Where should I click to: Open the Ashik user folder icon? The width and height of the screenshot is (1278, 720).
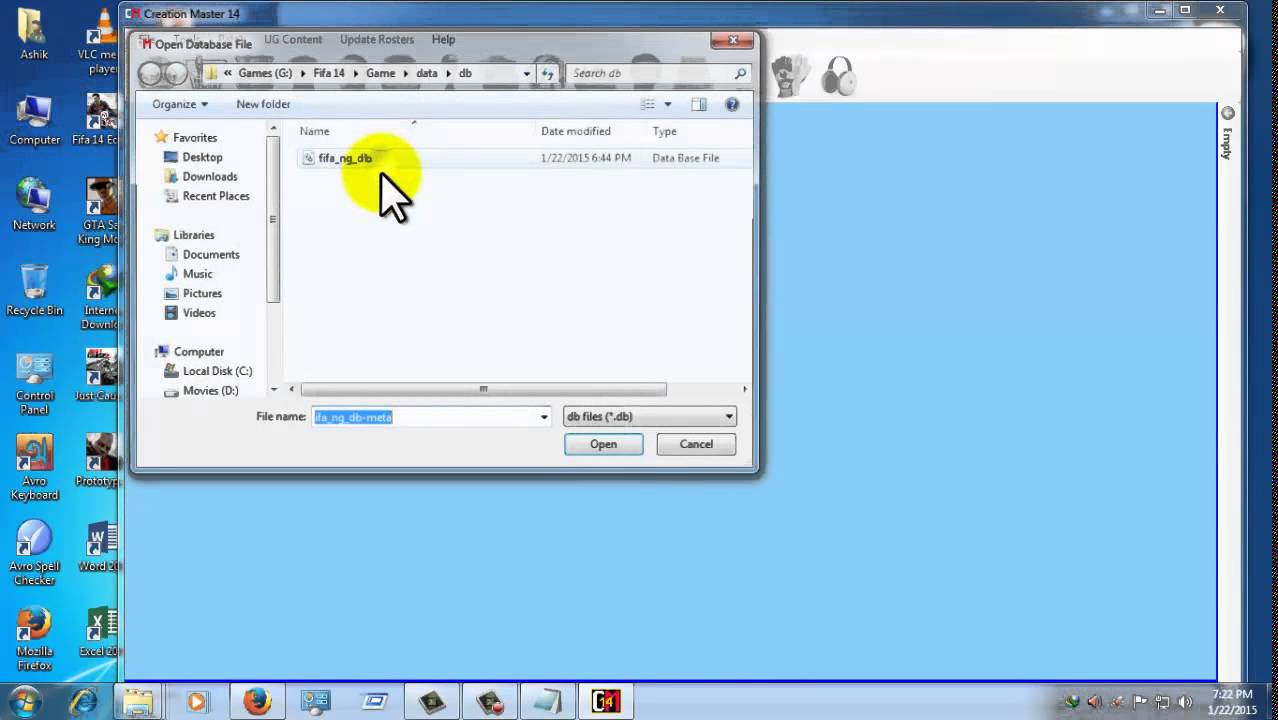coord(34,35)
